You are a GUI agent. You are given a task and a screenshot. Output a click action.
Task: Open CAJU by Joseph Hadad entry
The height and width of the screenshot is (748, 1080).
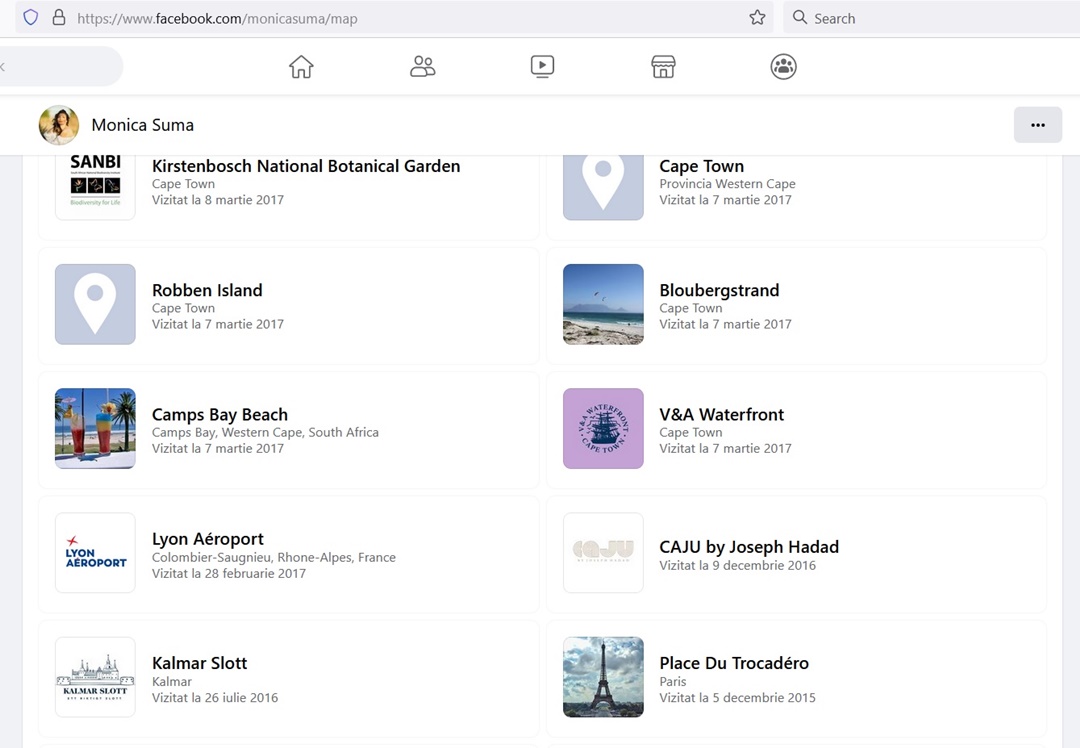(x=748, y=547)
